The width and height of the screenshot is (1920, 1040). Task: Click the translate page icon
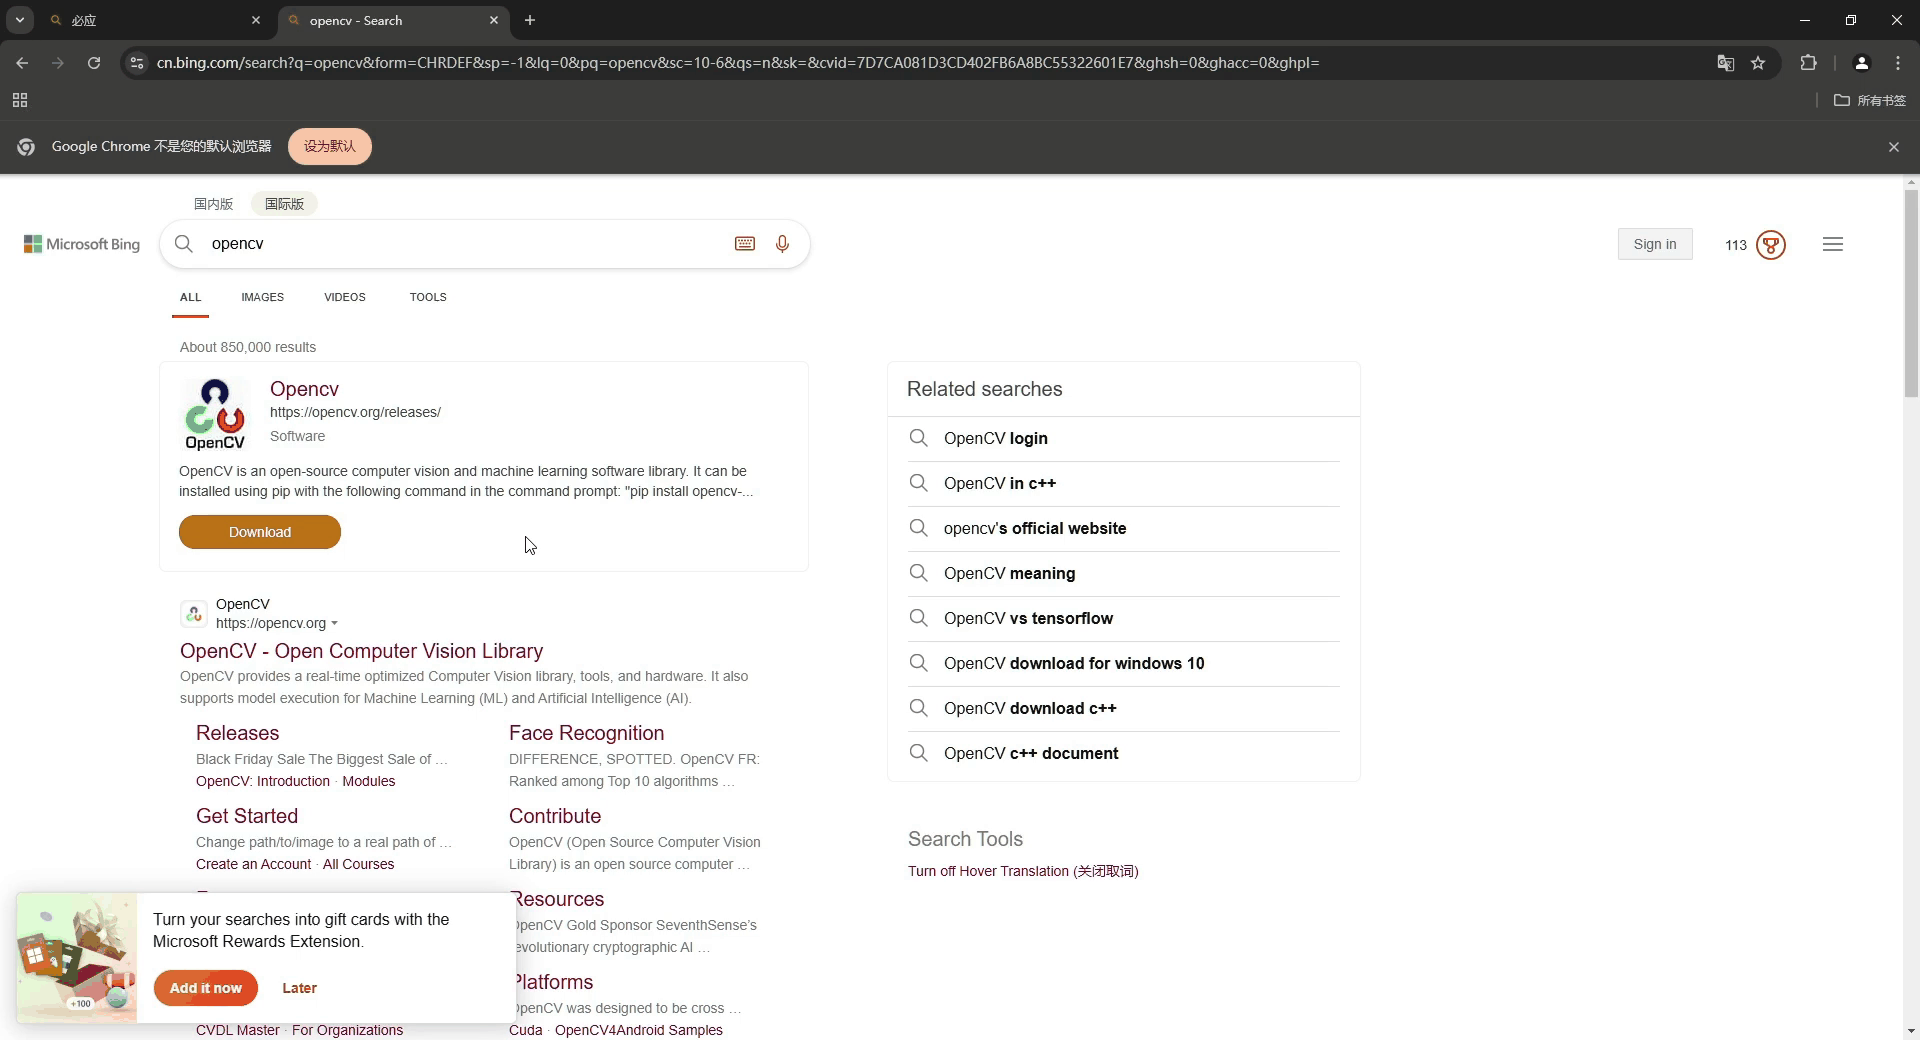point(1726,63)
